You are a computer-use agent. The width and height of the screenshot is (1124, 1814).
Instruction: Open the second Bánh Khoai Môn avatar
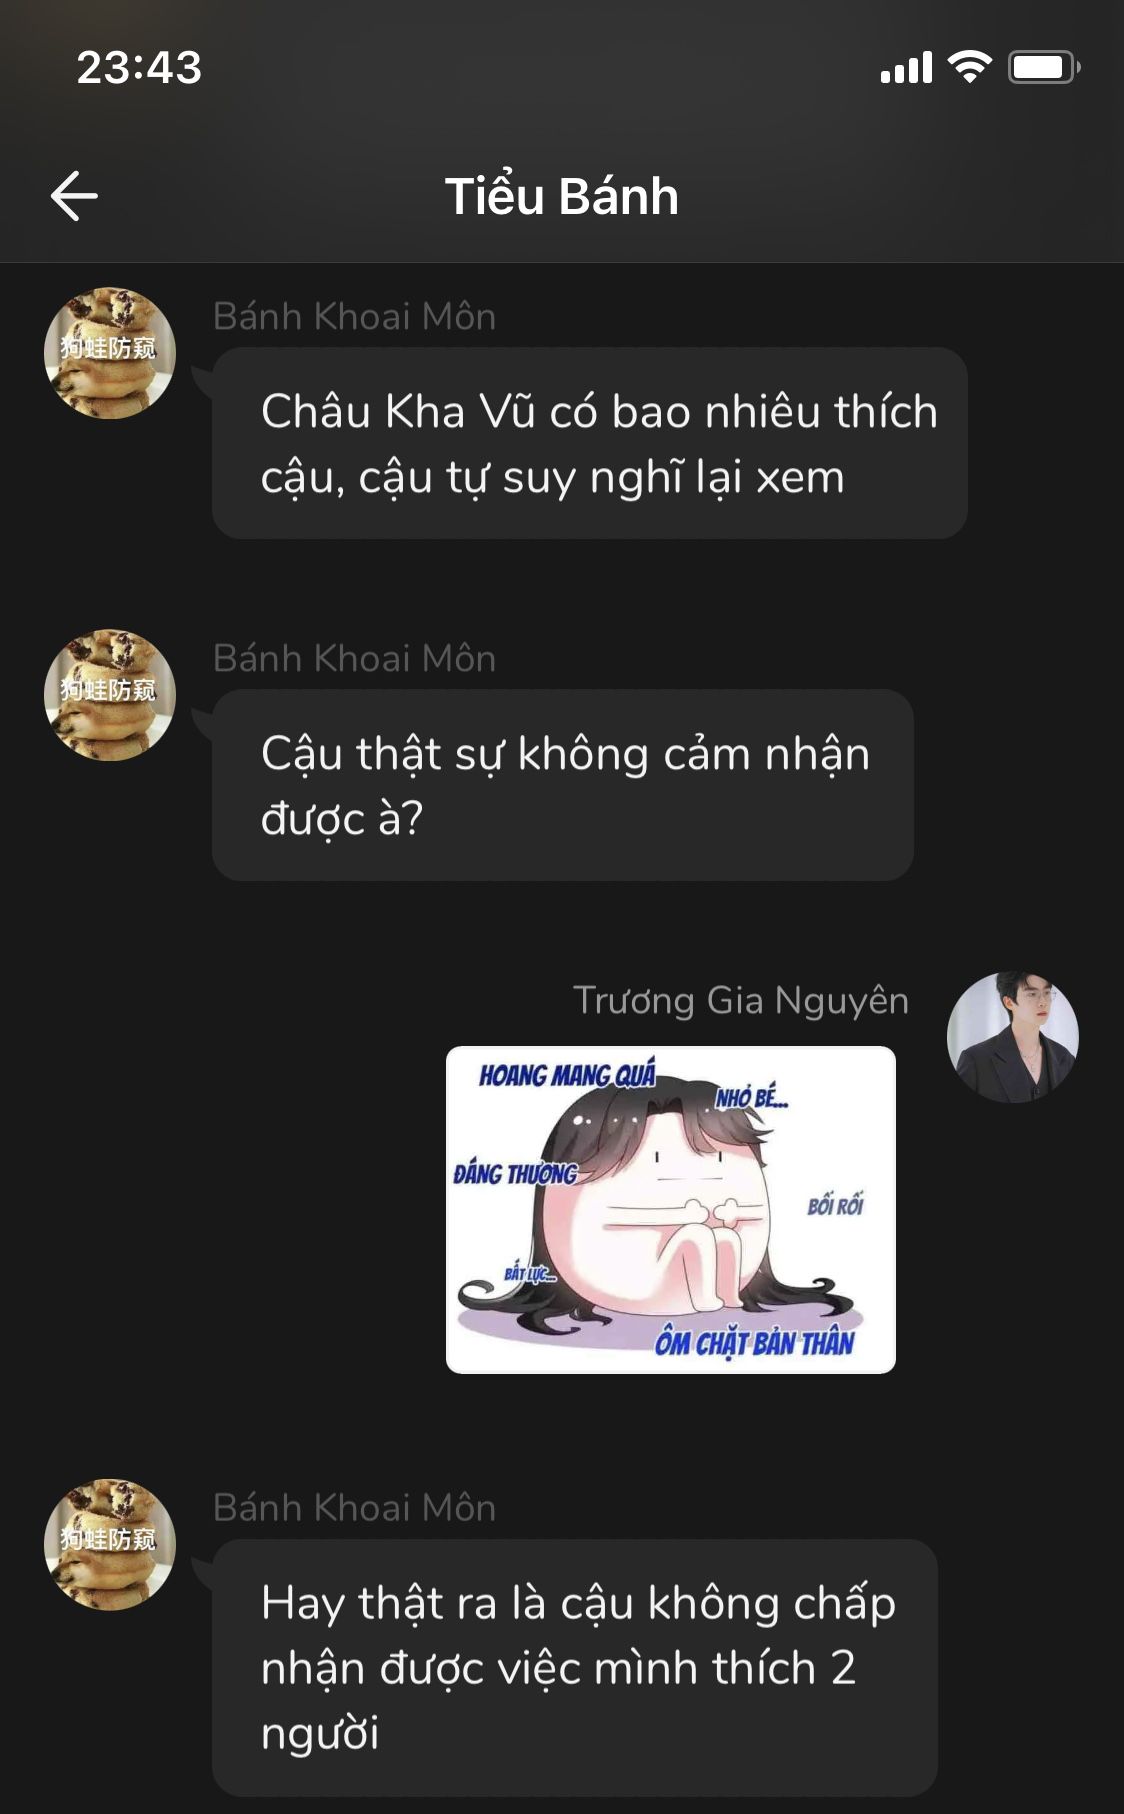click(110, 695)
